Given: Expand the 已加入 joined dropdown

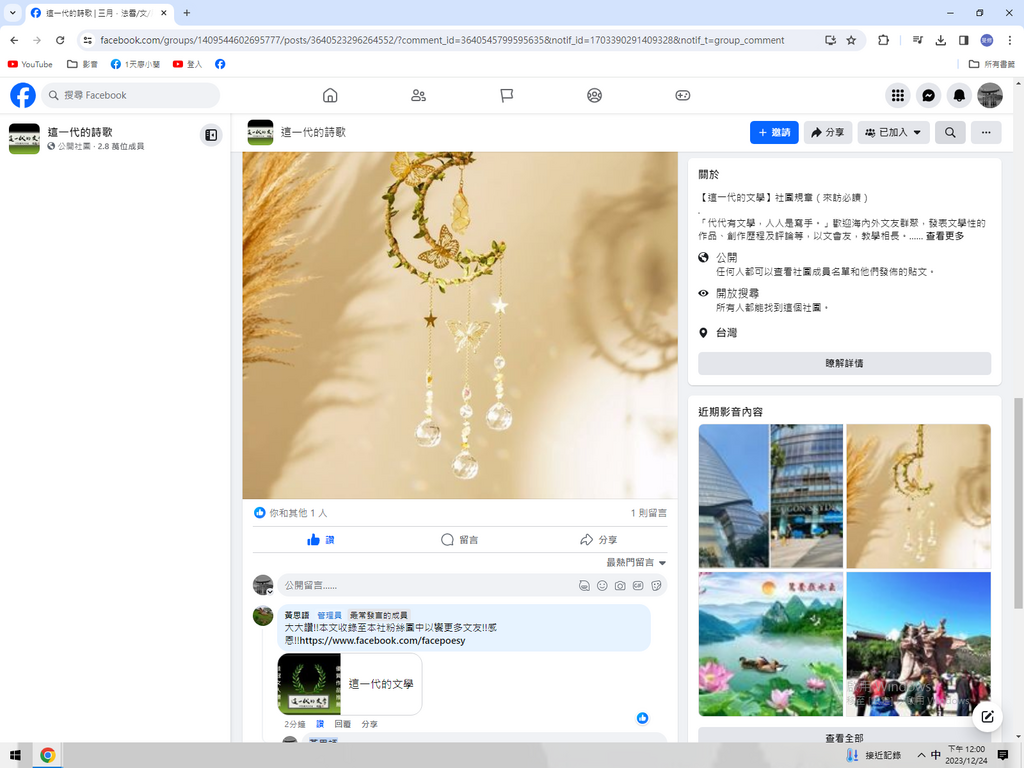Looking at the screenshot, I should pos(893,132).
